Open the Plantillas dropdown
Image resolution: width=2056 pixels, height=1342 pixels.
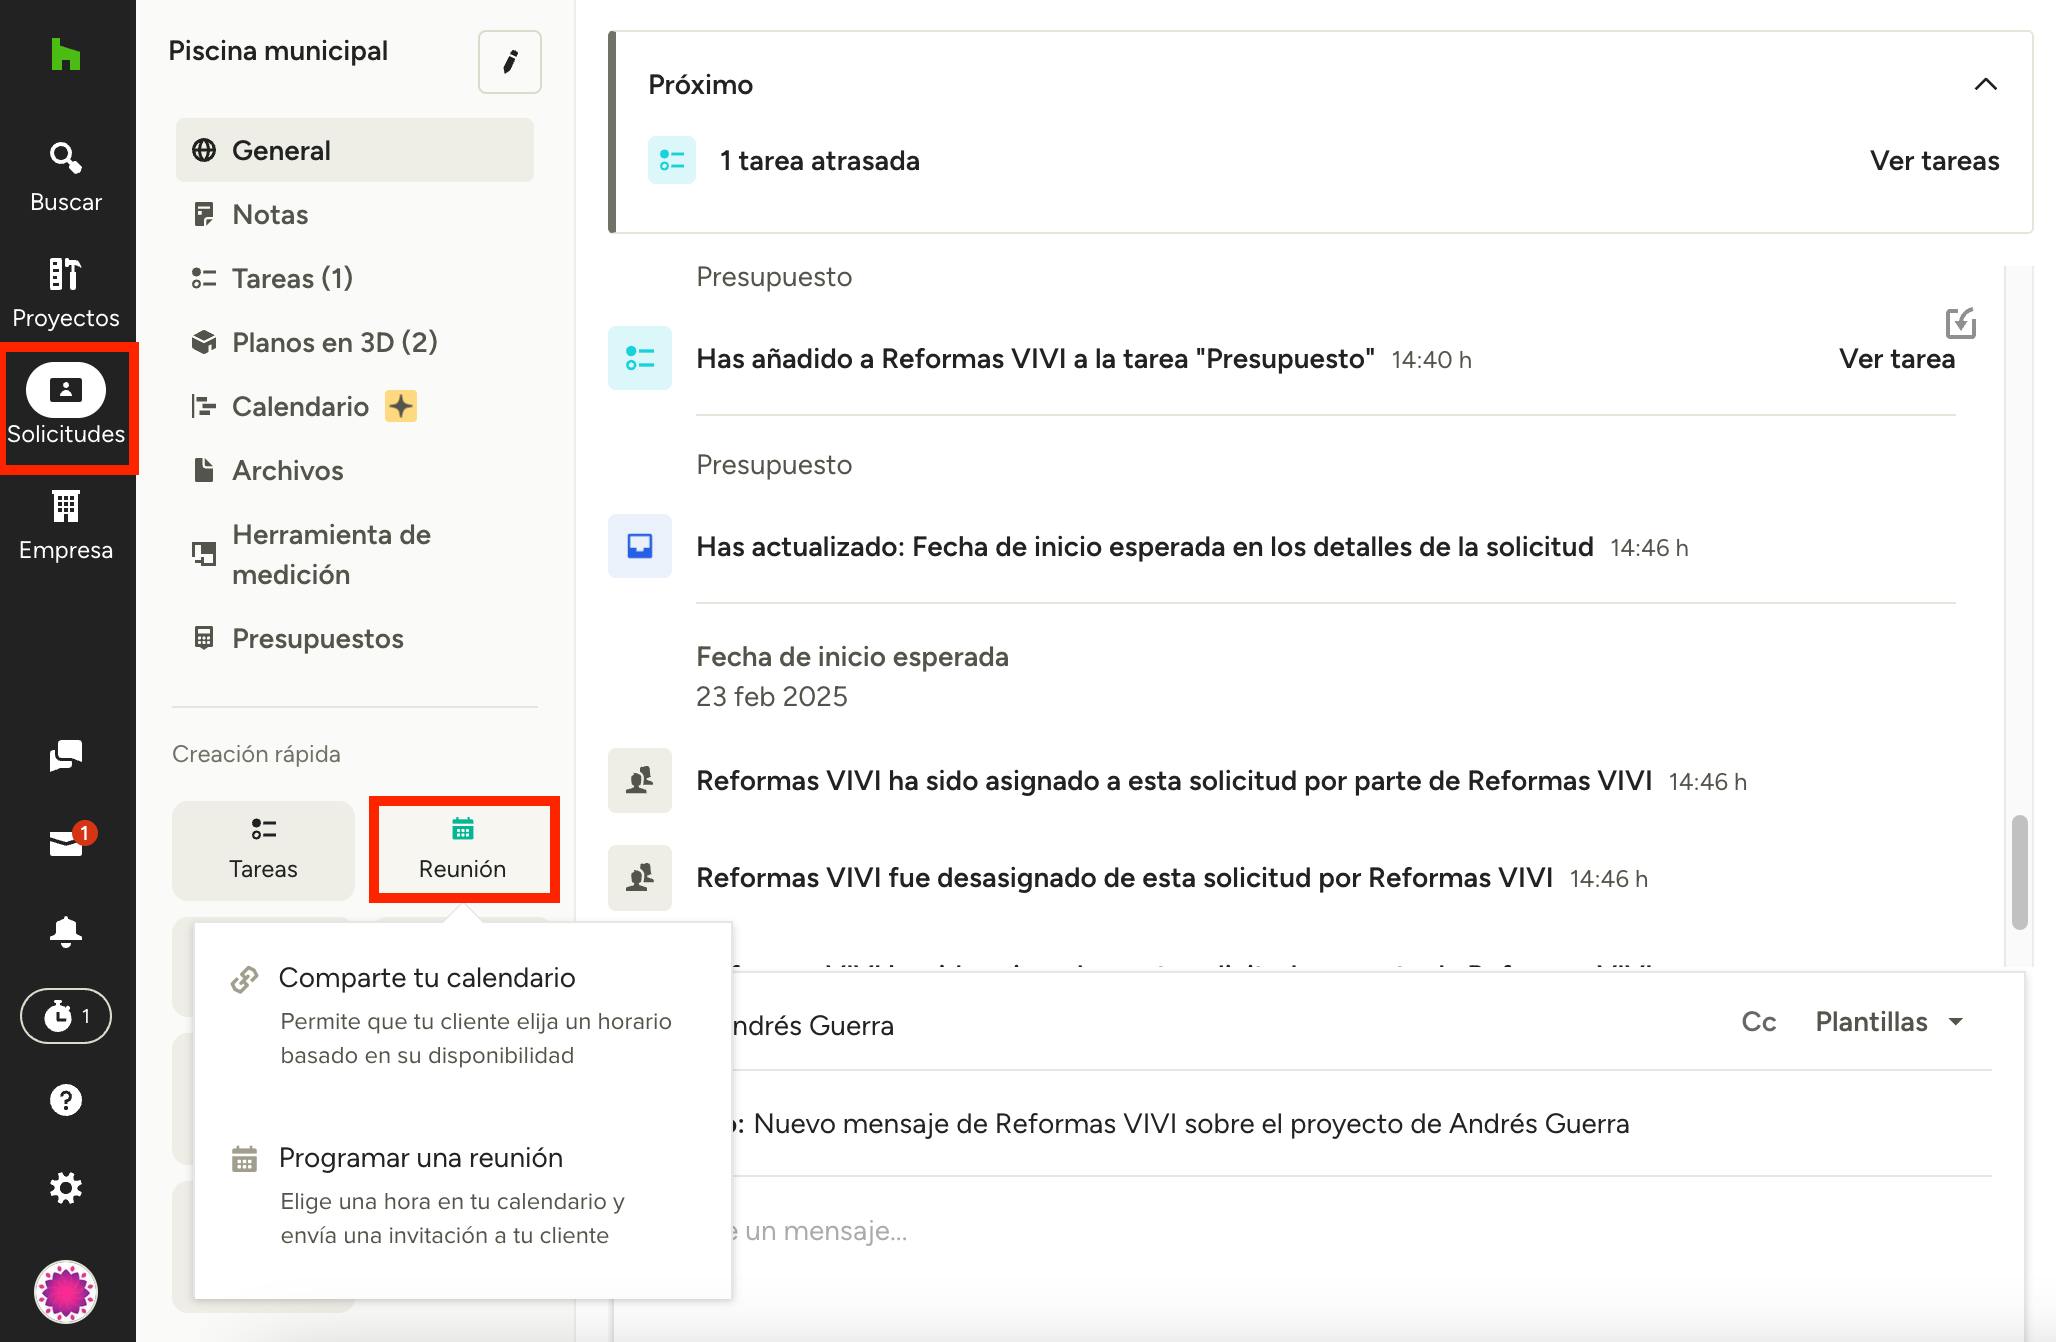pyautogui.click(x=1889, y=1022)
